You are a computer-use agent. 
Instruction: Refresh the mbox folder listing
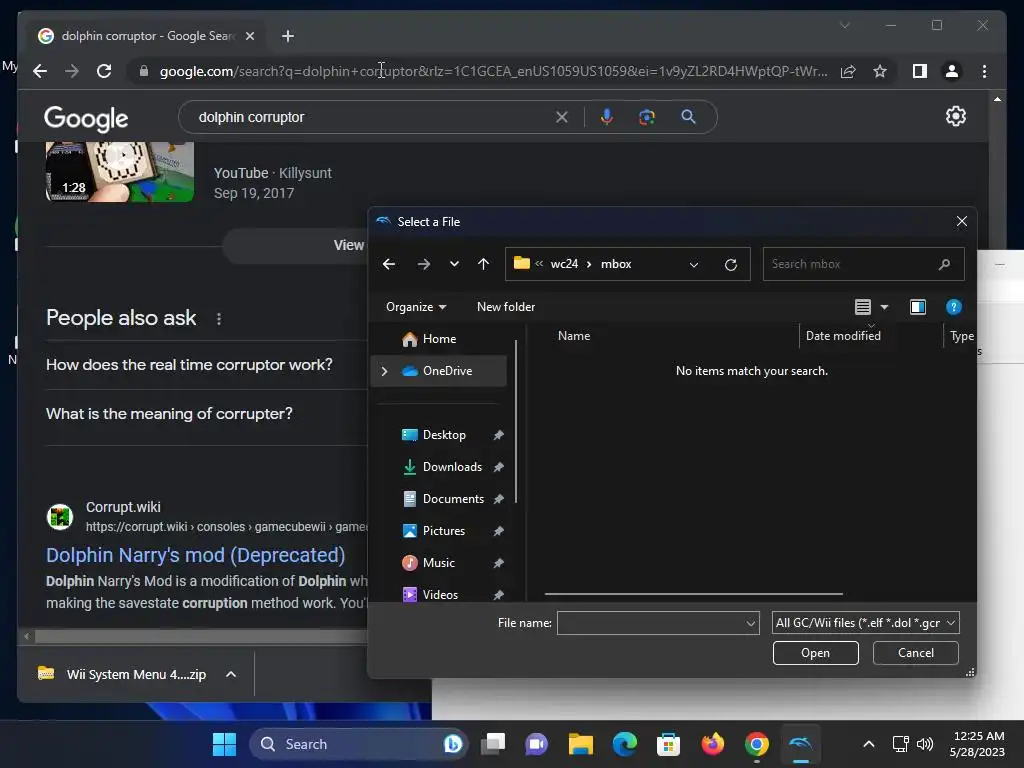click(731, 264)
